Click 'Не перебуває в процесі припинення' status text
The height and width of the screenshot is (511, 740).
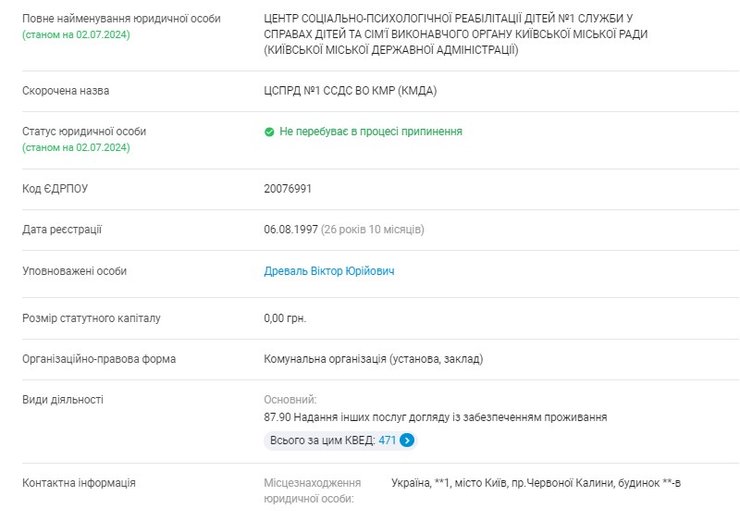pos(371,132)
